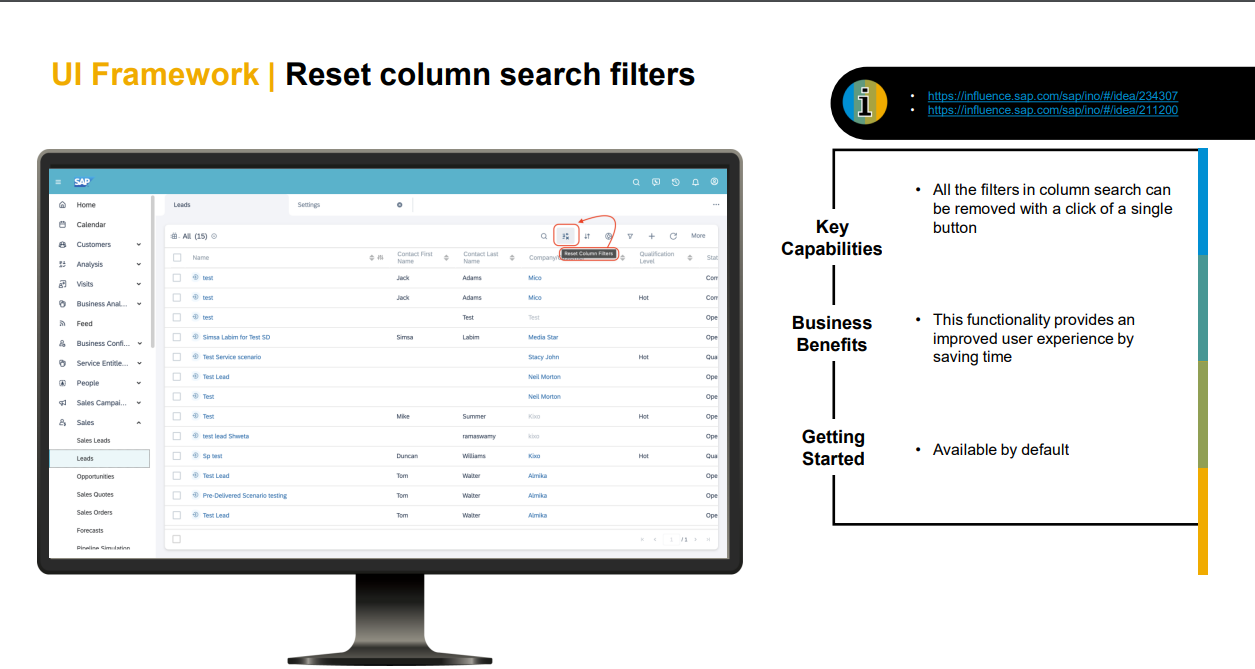This screenshot has width=1255, height=669.
Task: Click the ramaswamy last name cell
Action: 478,436
